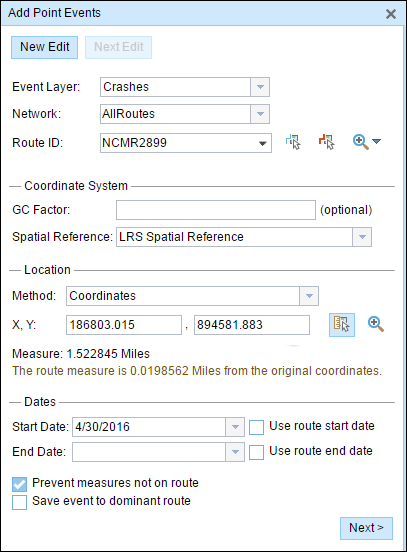
Task: Enable Use route end date checkbox
Action: pos(256,452)
